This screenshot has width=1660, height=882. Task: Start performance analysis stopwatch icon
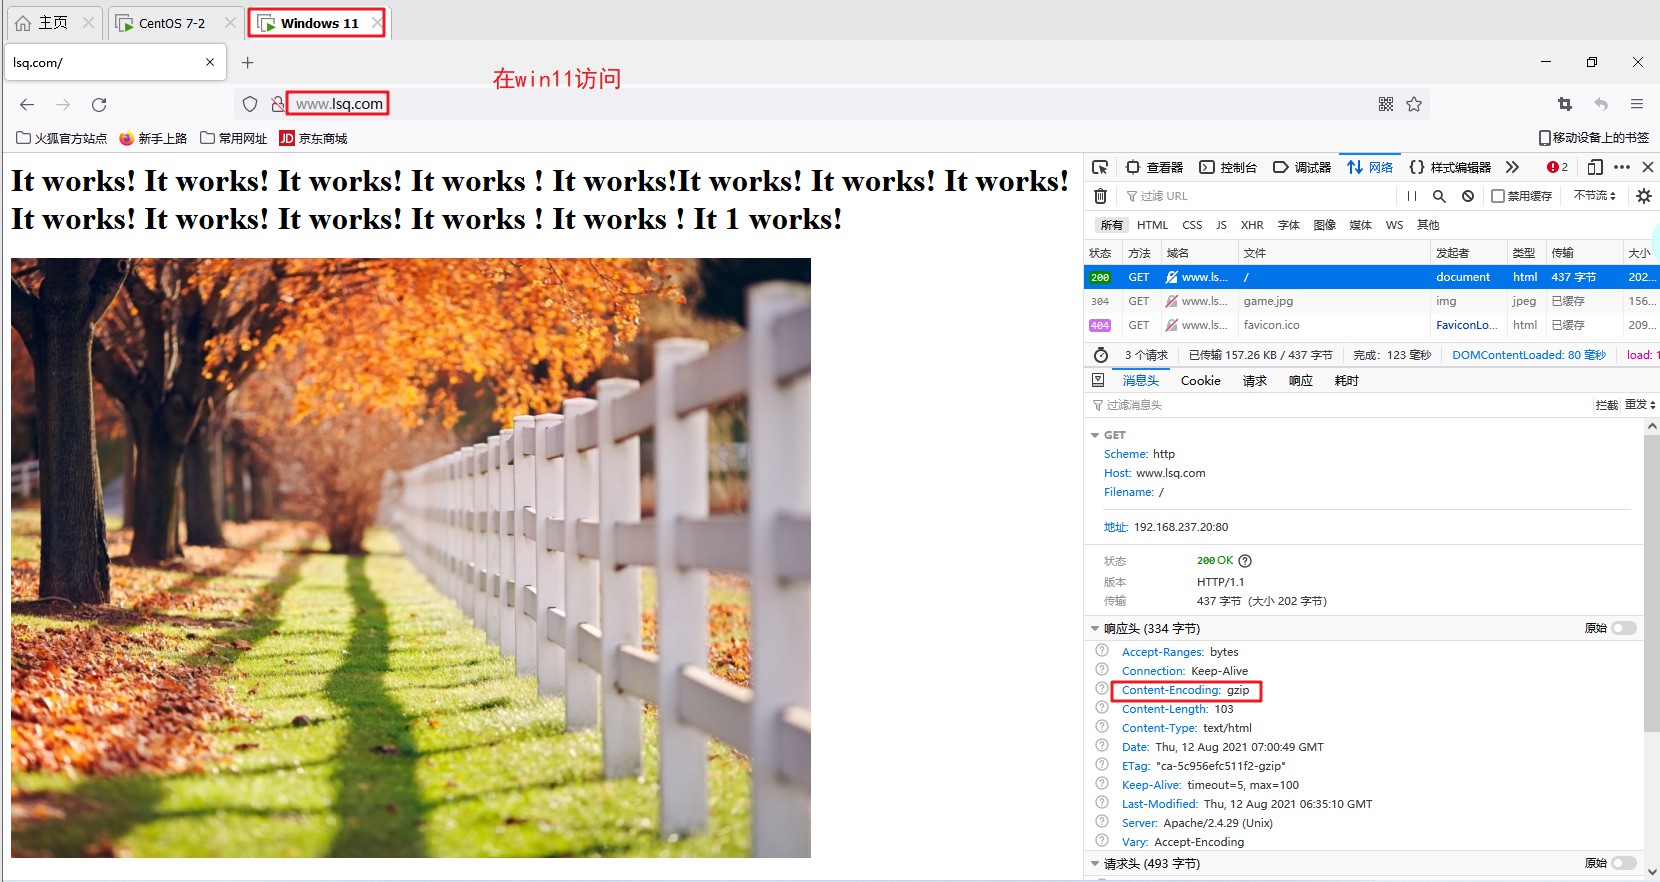pyautogui.click(x=1101, y=355)
